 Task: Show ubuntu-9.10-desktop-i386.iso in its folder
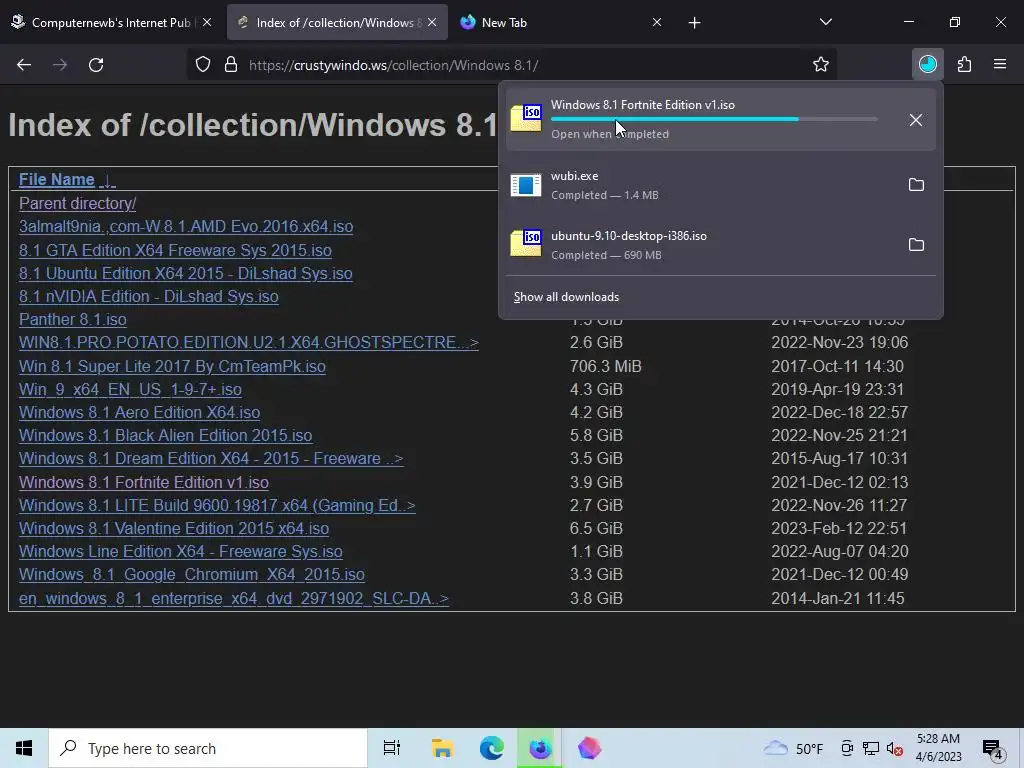pyautogui.click(x=916, y=245)
